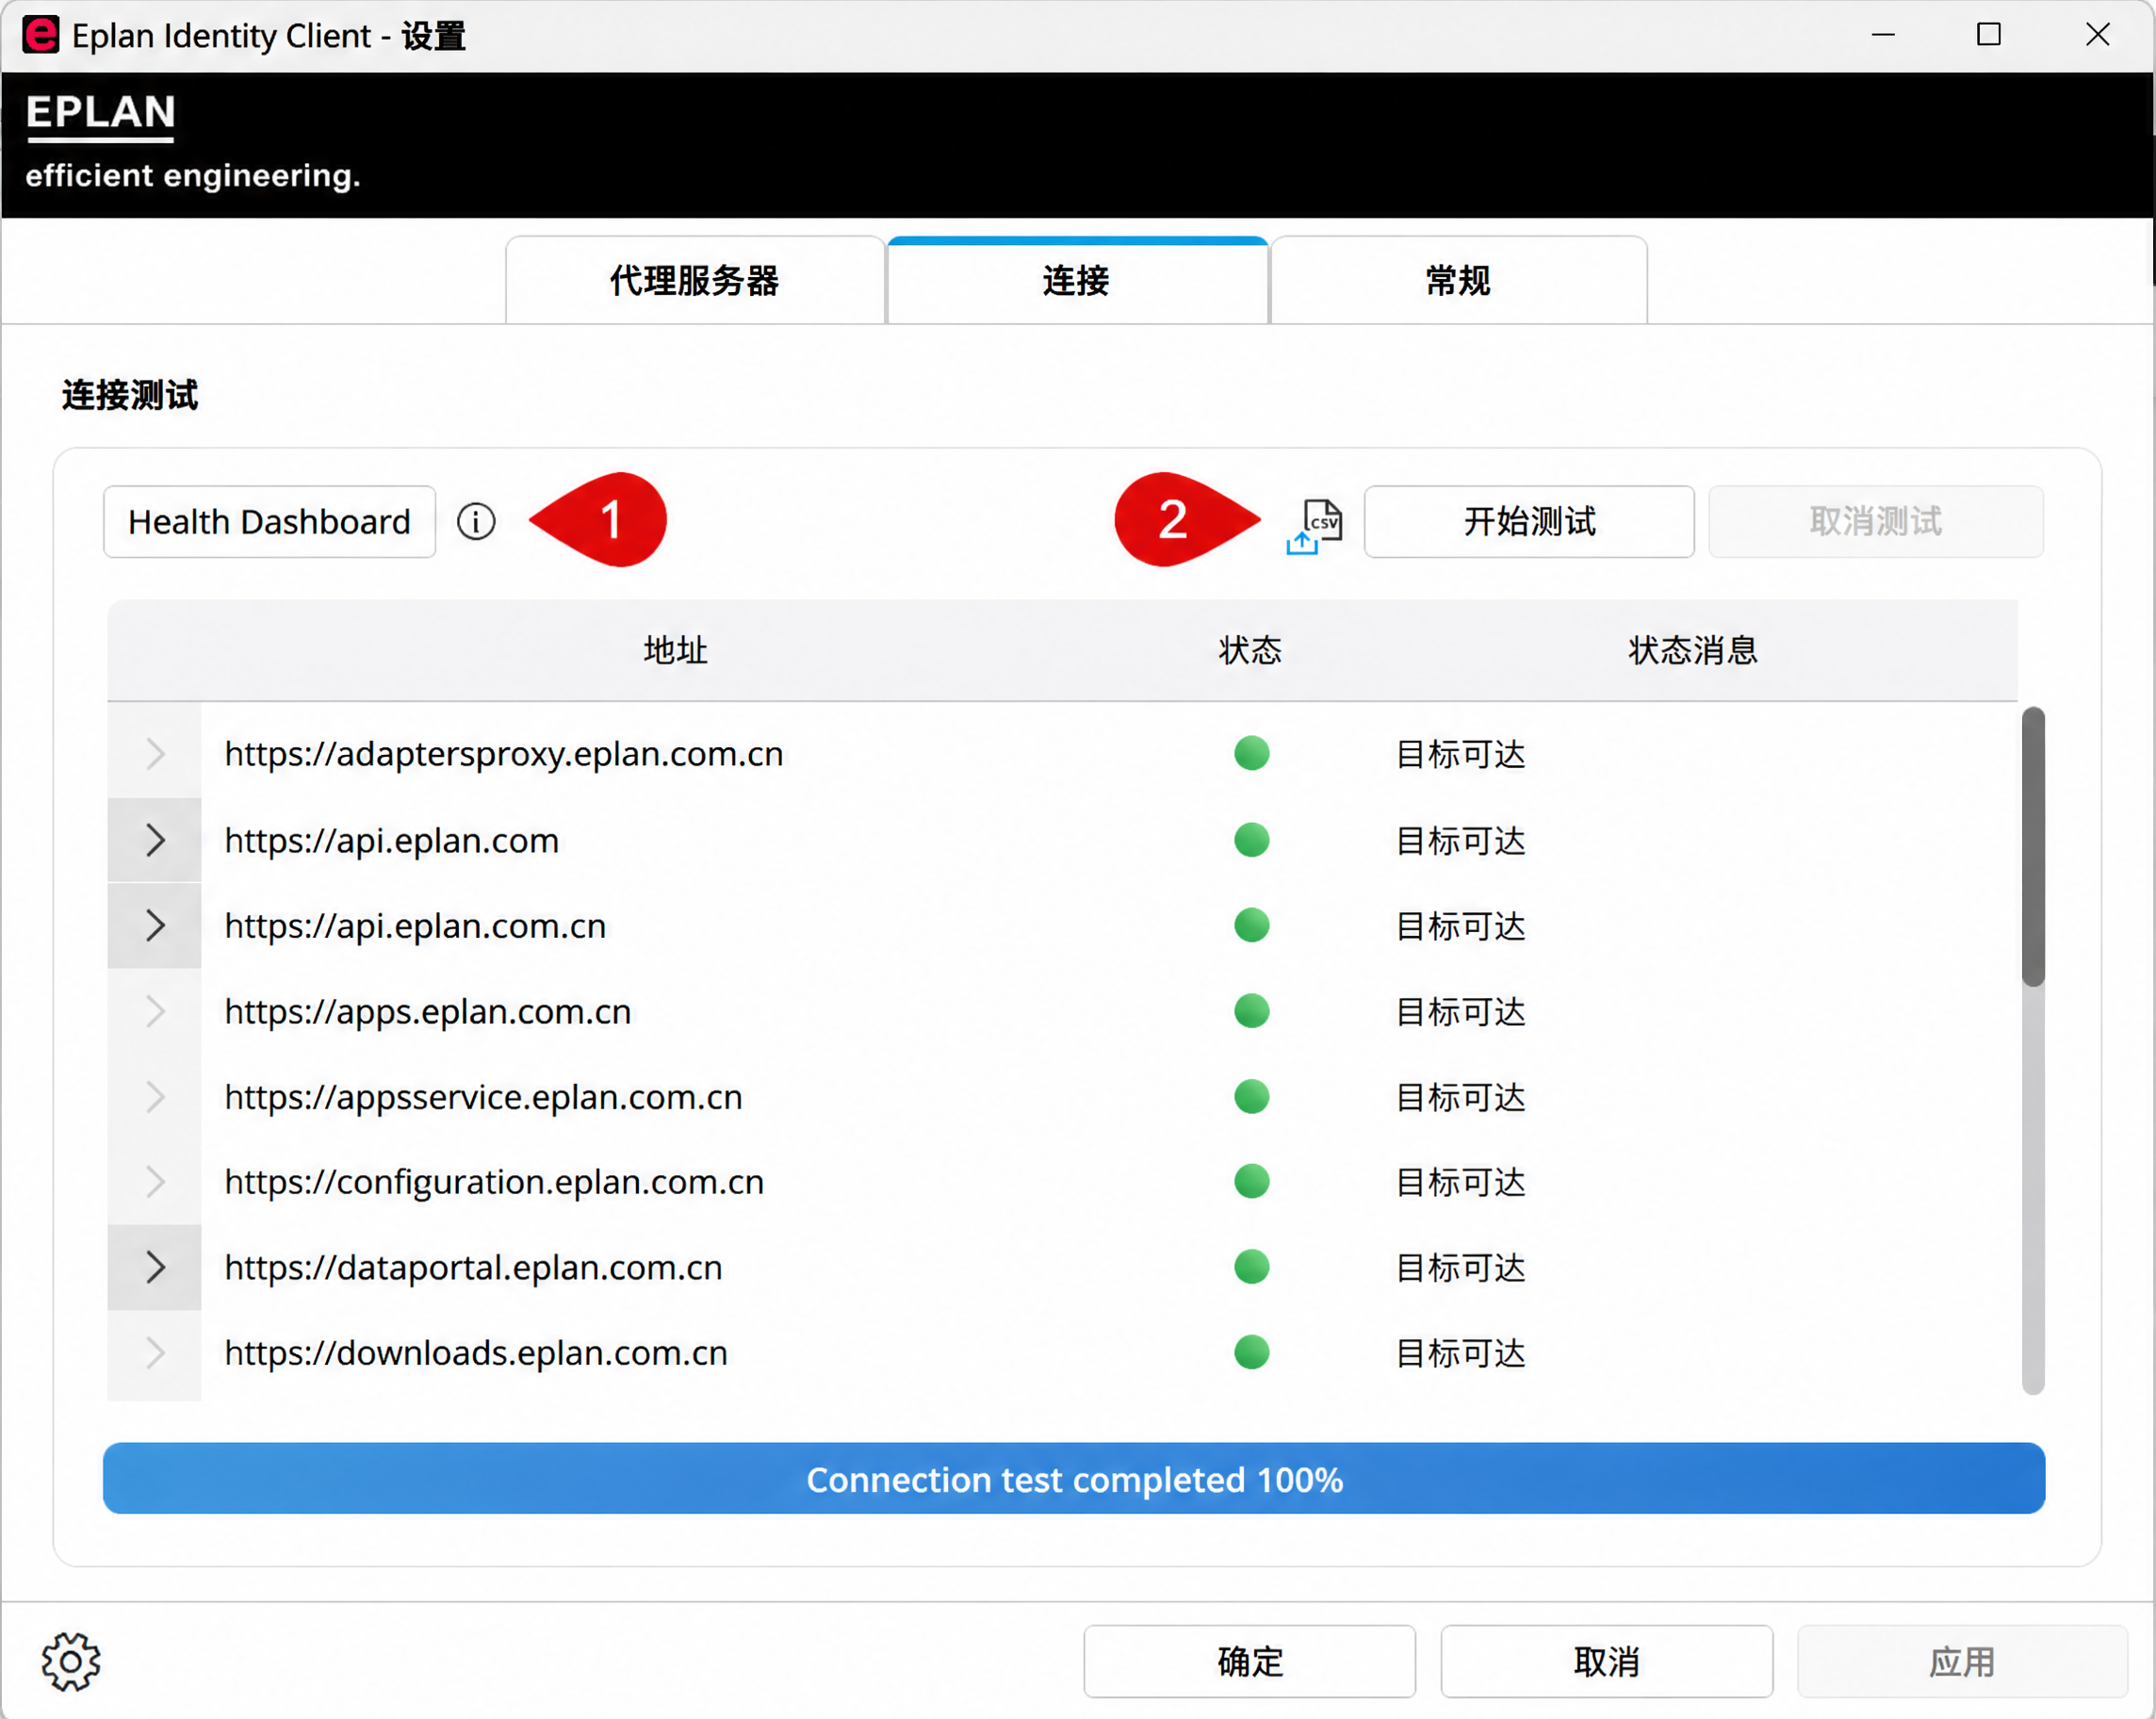Click green status dot for configuration.eplan.com.cn
This screenshot has width=2156, height=1719.
point(1251,1182)
